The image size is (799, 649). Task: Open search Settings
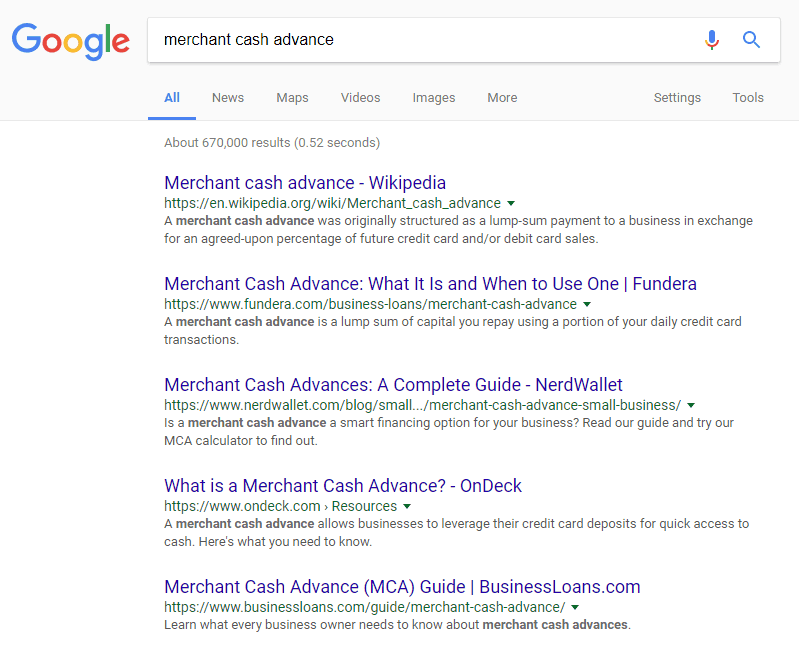(x=677, y=98)
